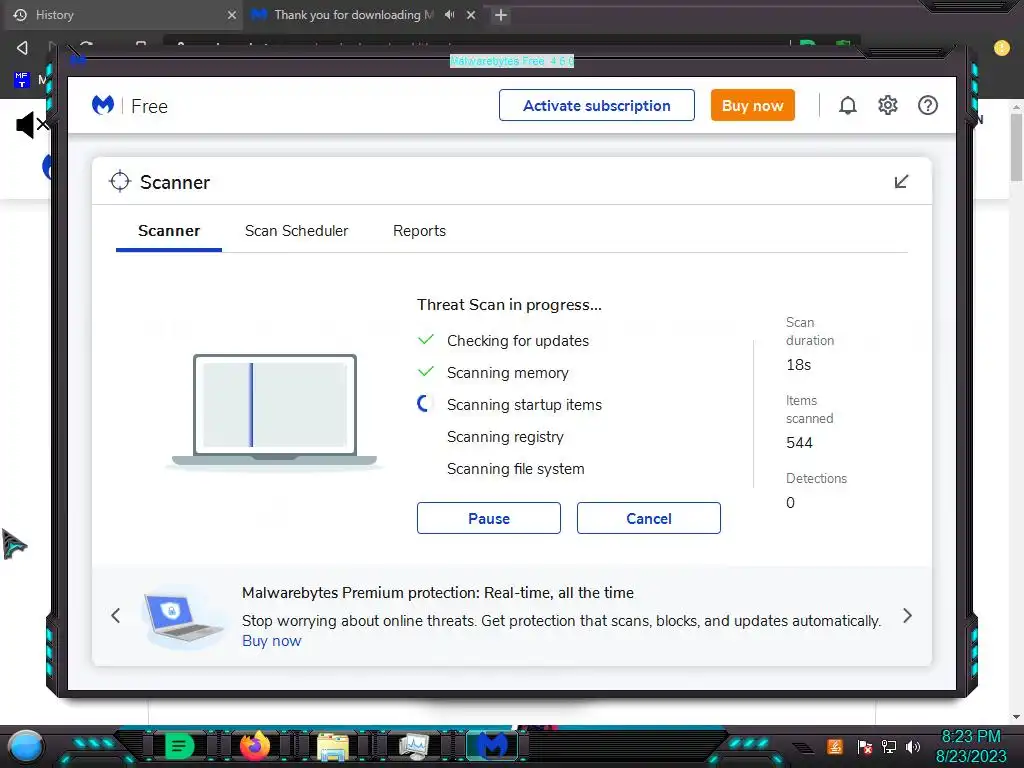The width and height of the screenshot is (1024, 768).
Task: Follow the Buy now link in promo banner
Action: pos(272,641)
